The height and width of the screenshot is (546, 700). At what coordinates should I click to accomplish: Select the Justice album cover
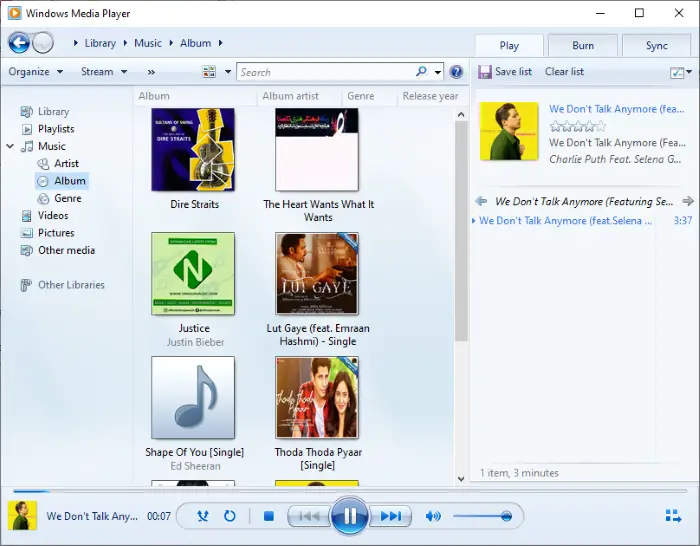pyautogui.click(x=193, y=273)
